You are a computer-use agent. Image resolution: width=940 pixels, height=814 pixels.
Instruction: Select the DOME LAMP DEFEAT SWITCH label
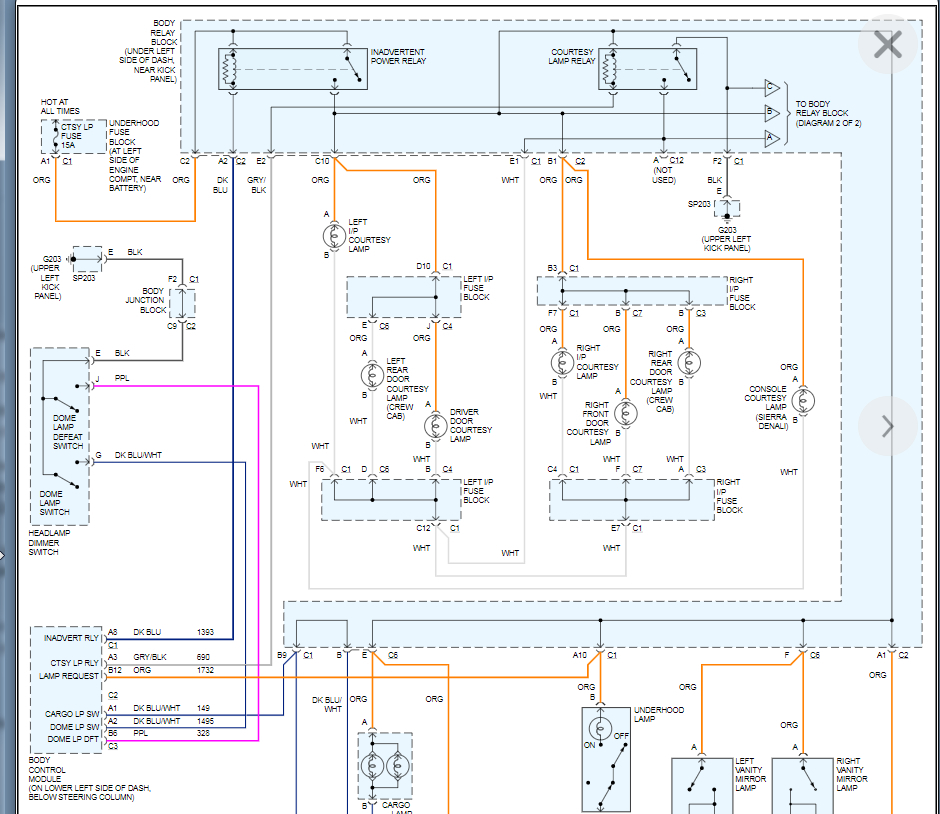tap(68, 432)
